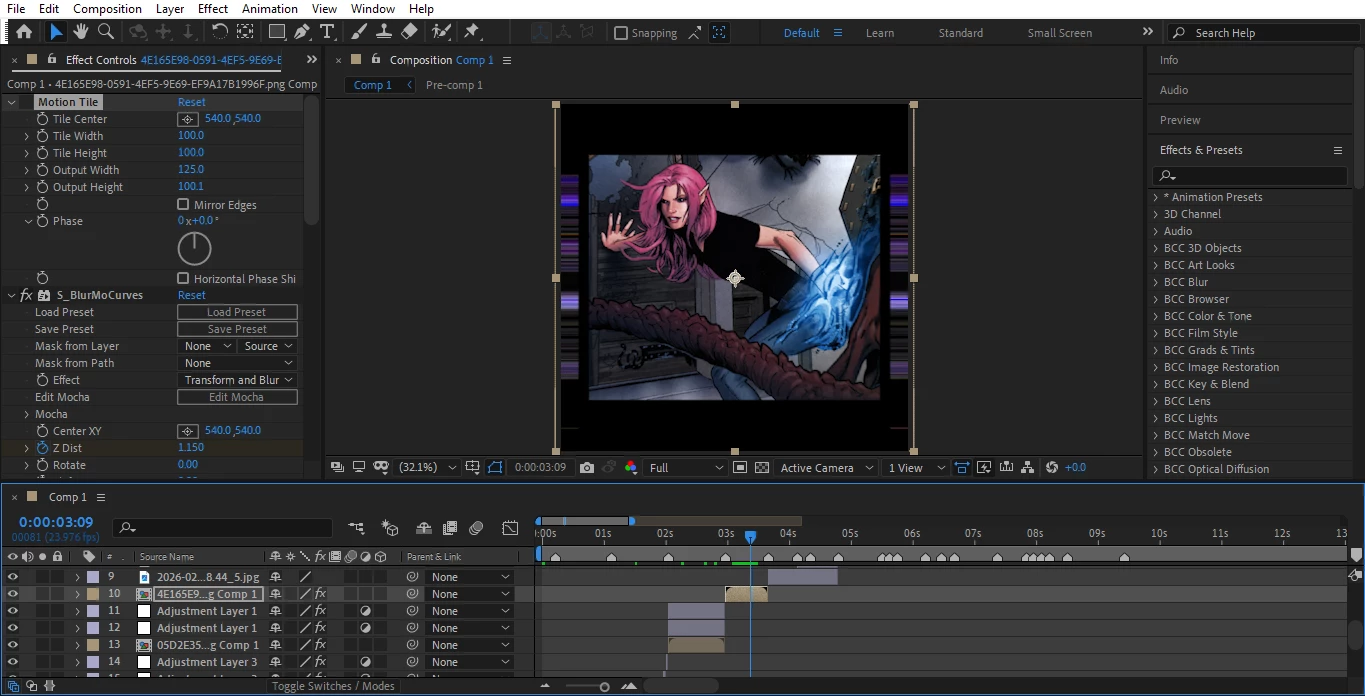This screenshot has height=696, width=1365.
Task: Open the Animation menu
Action: coord(270,9)
